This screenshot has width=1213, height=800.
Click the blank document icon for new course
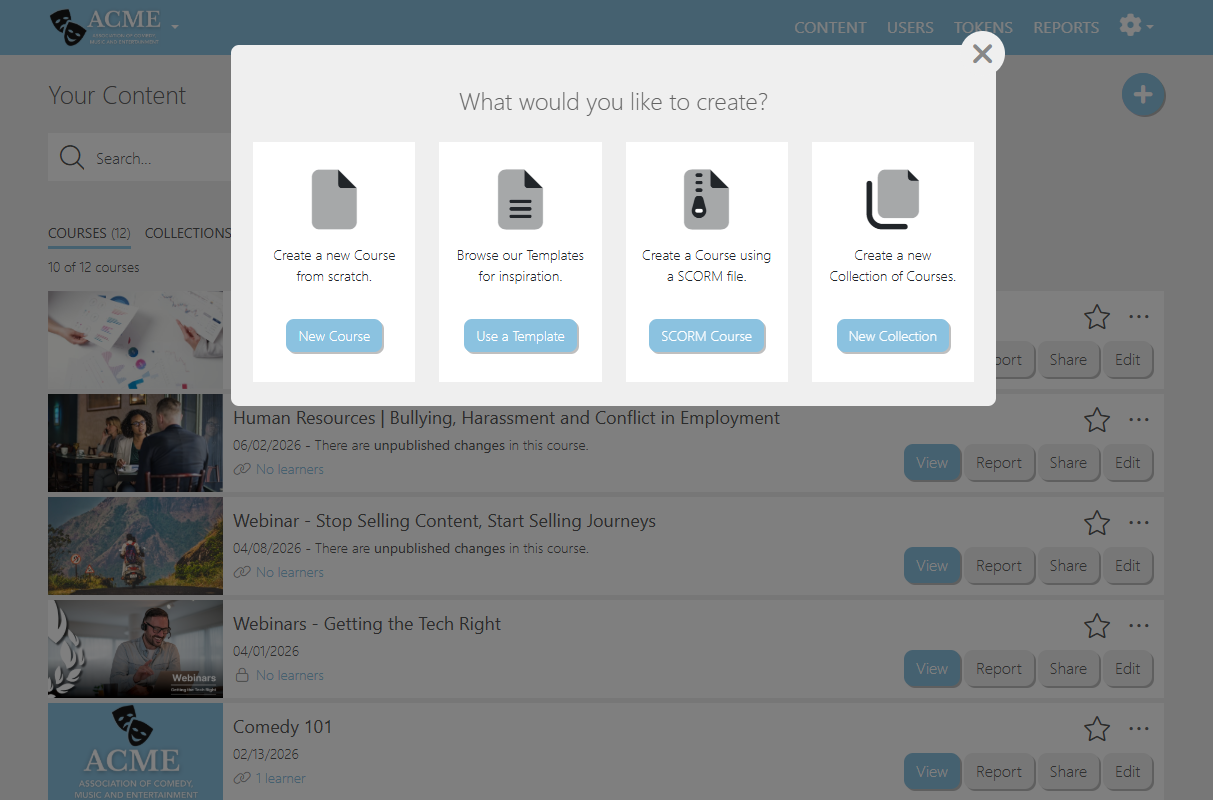point(334,199)
